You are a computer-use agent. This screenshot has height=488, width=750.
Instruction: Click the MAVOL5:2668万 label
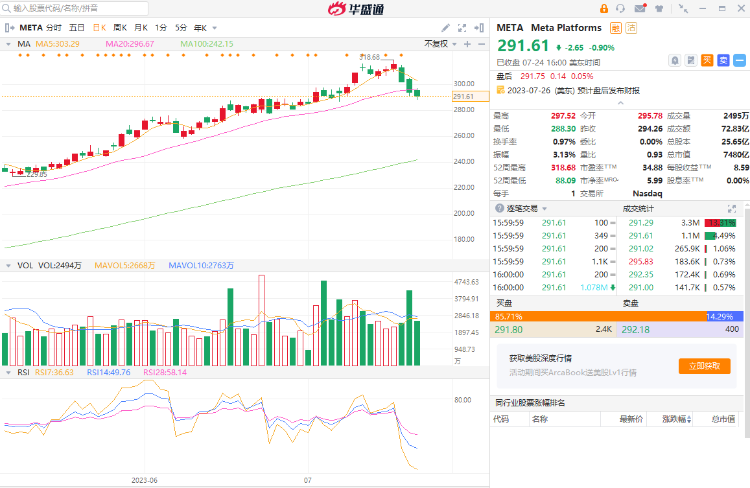(x=124, y=266)
